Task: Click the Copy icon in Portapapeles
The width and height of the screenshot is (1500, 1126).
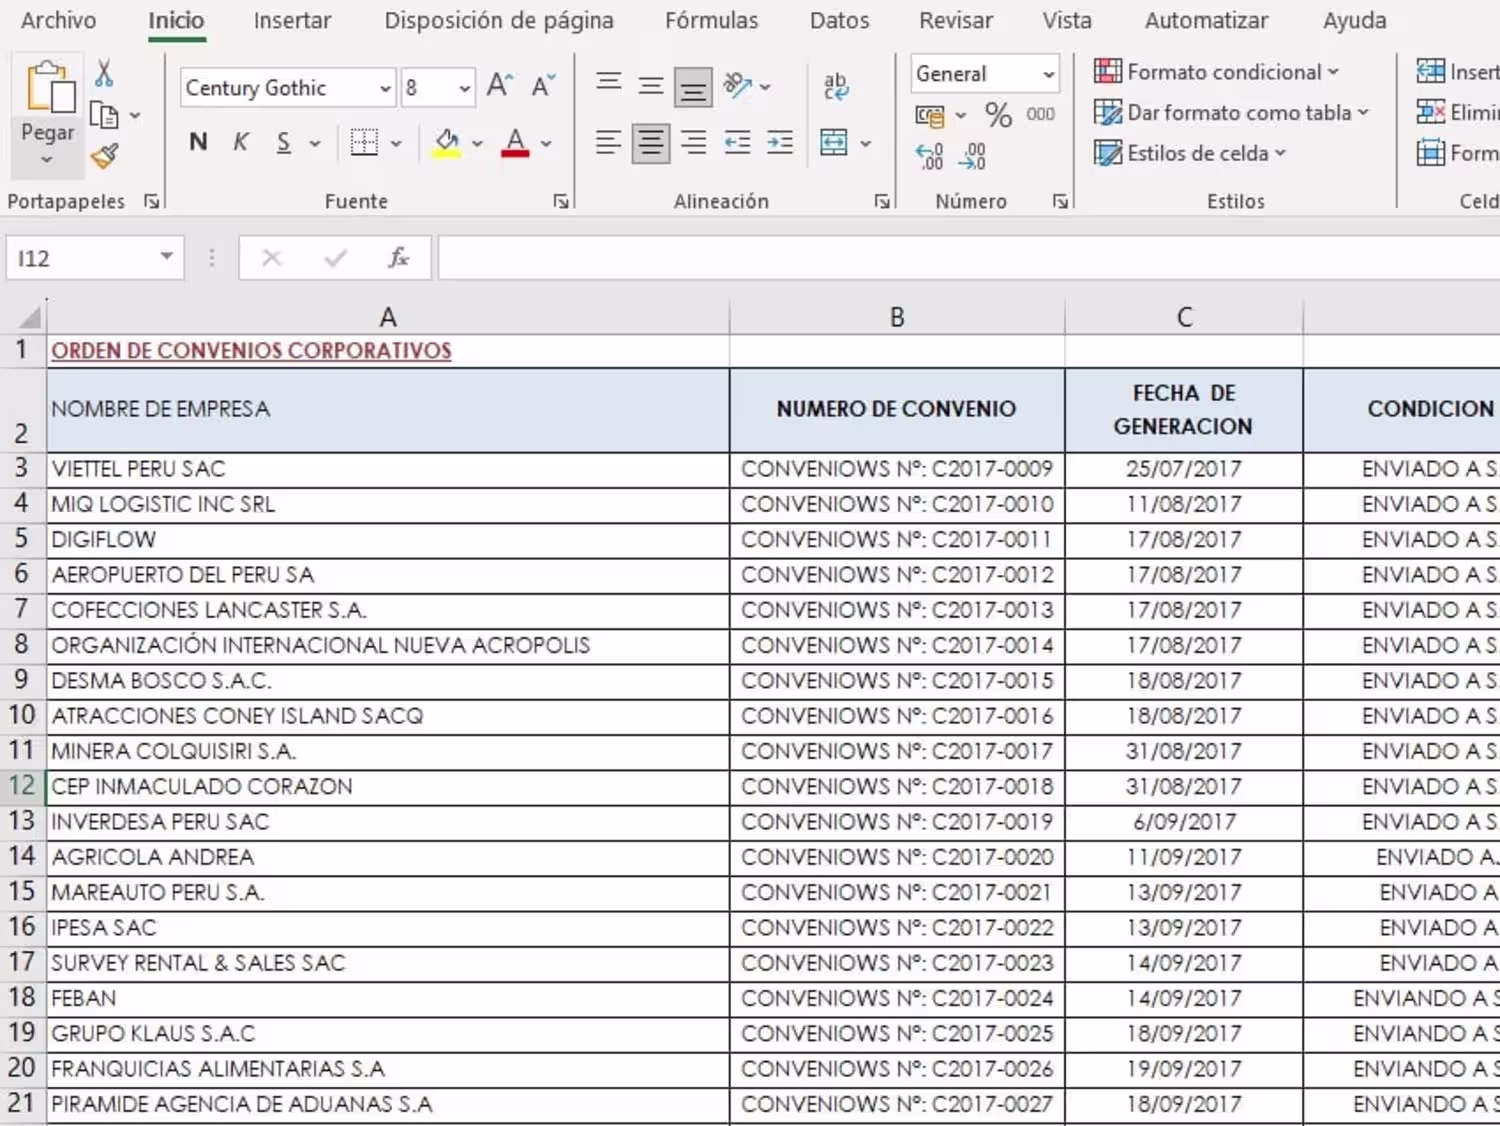Action: click(104, 115)
